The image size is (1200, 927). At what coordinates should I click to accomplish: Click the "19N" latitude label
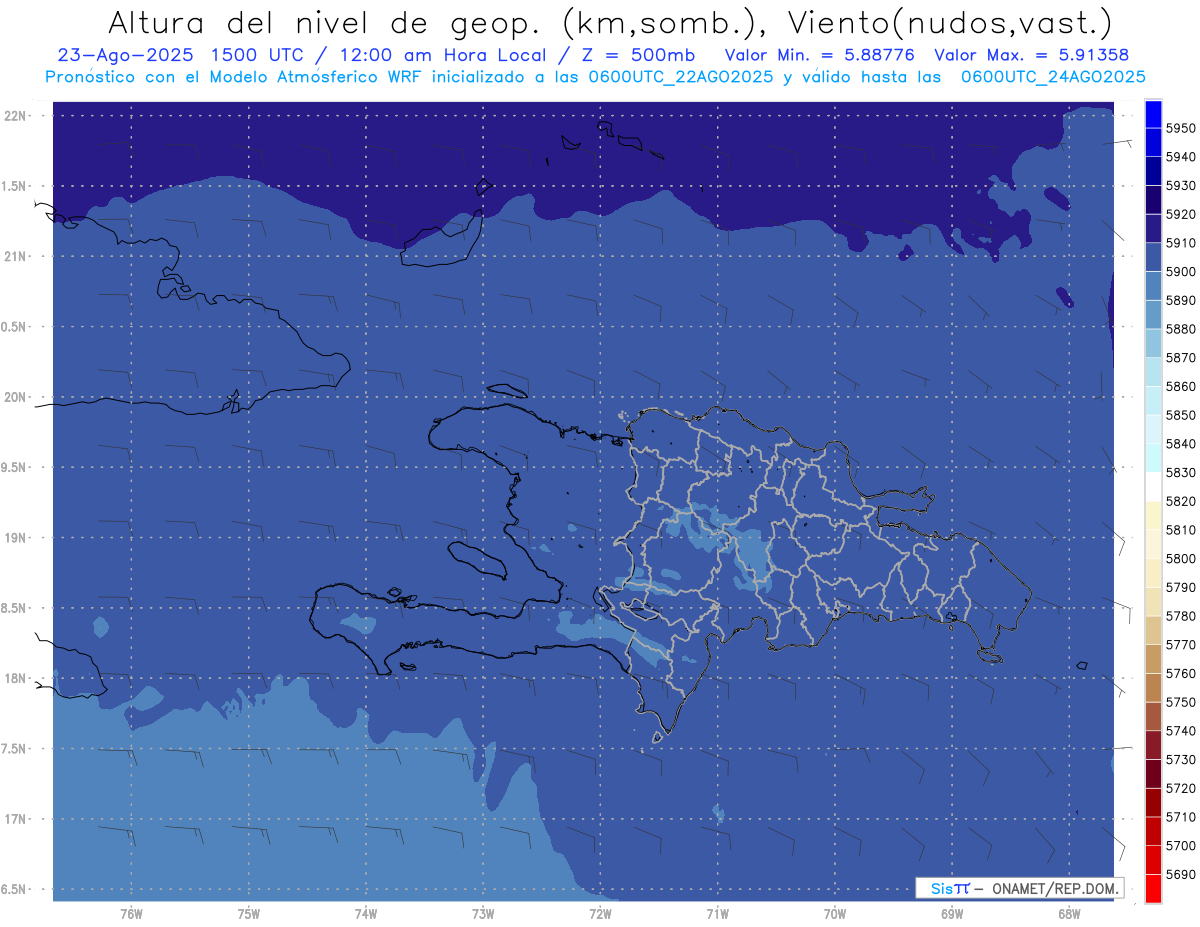(17, 537)
